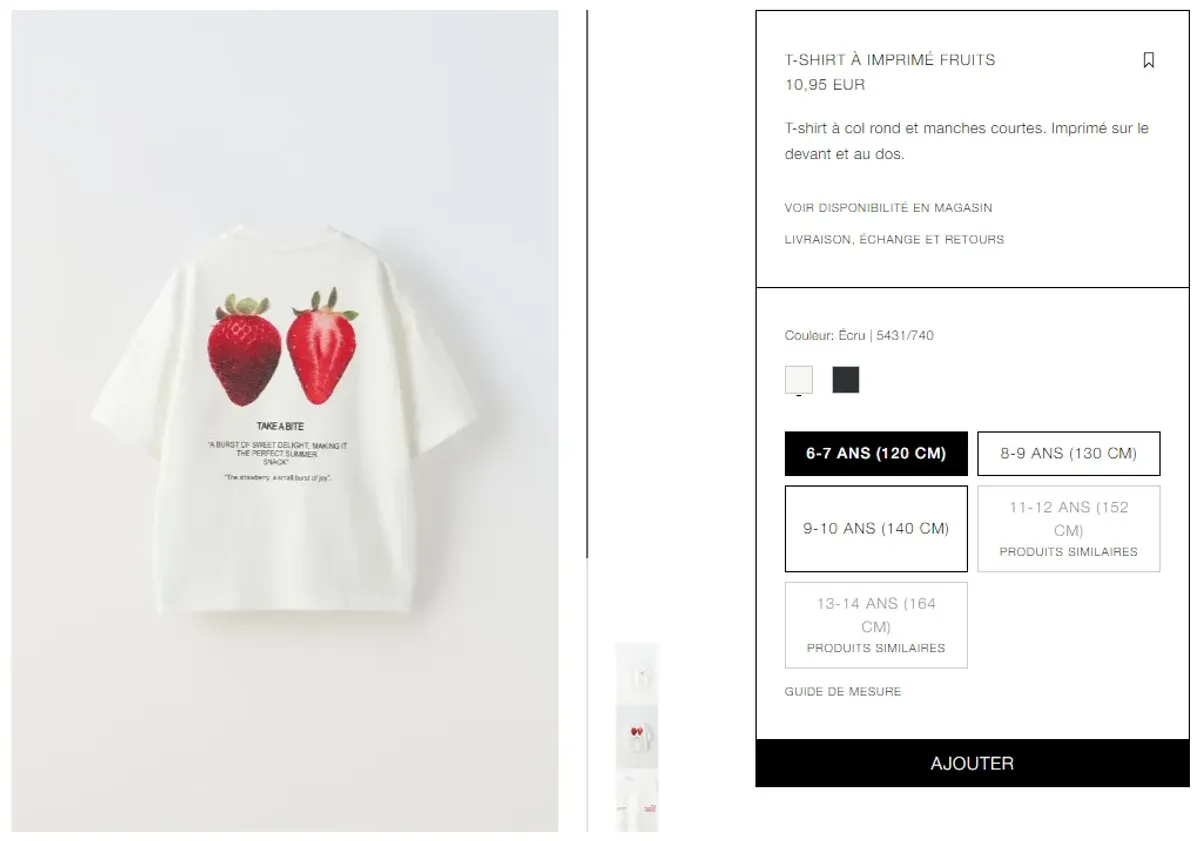Image resolution: width=1200 pixels, height=841 pixels.
Task: Choose size 9-10 ANS (140 CM)
Action: click(876, 529)
